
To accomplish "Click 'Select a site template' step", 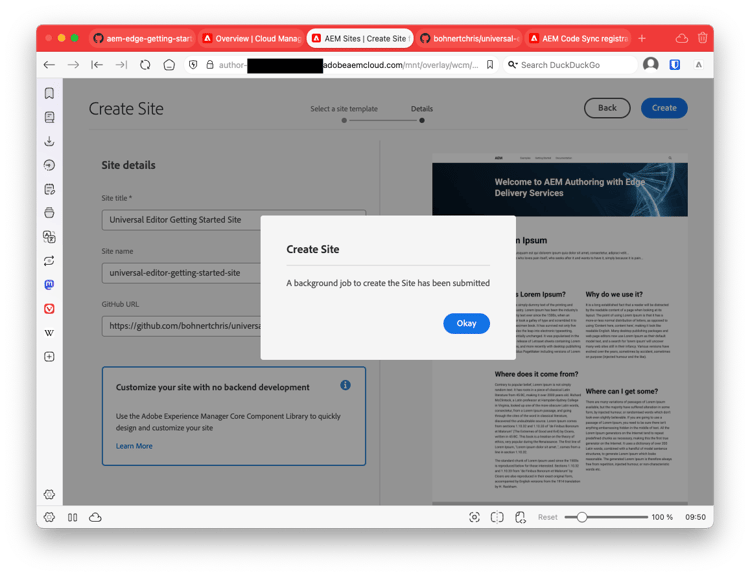I will [x=344, y=109].
